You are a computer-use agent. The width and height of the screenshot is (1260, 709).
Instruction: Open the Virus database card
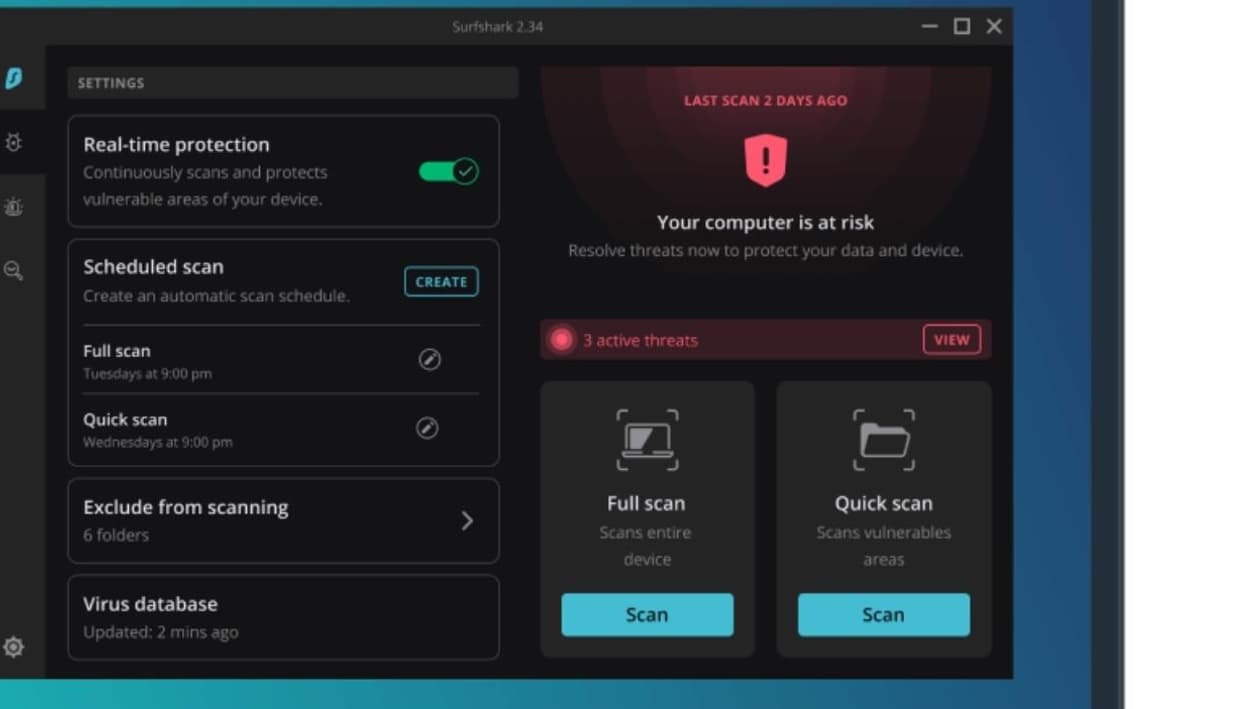283,617
